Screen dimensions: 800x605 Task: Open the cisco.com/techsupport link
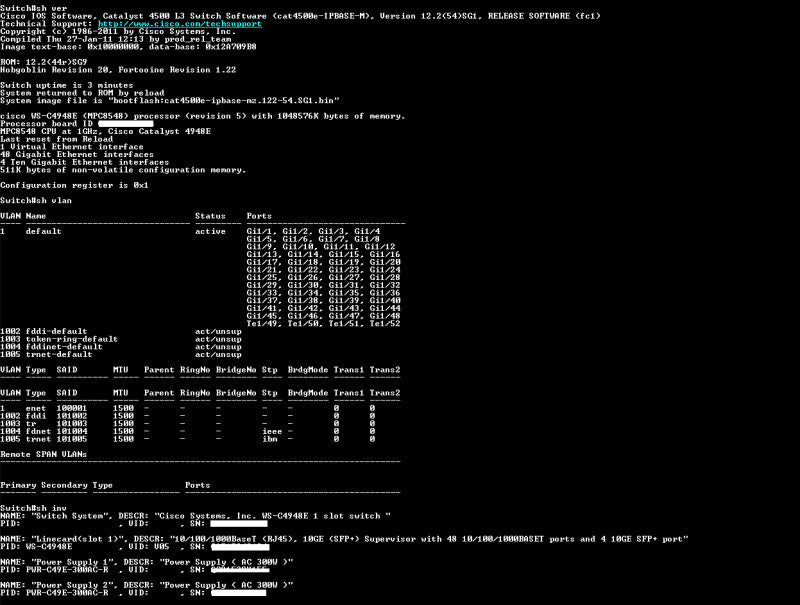coord(180,23)
